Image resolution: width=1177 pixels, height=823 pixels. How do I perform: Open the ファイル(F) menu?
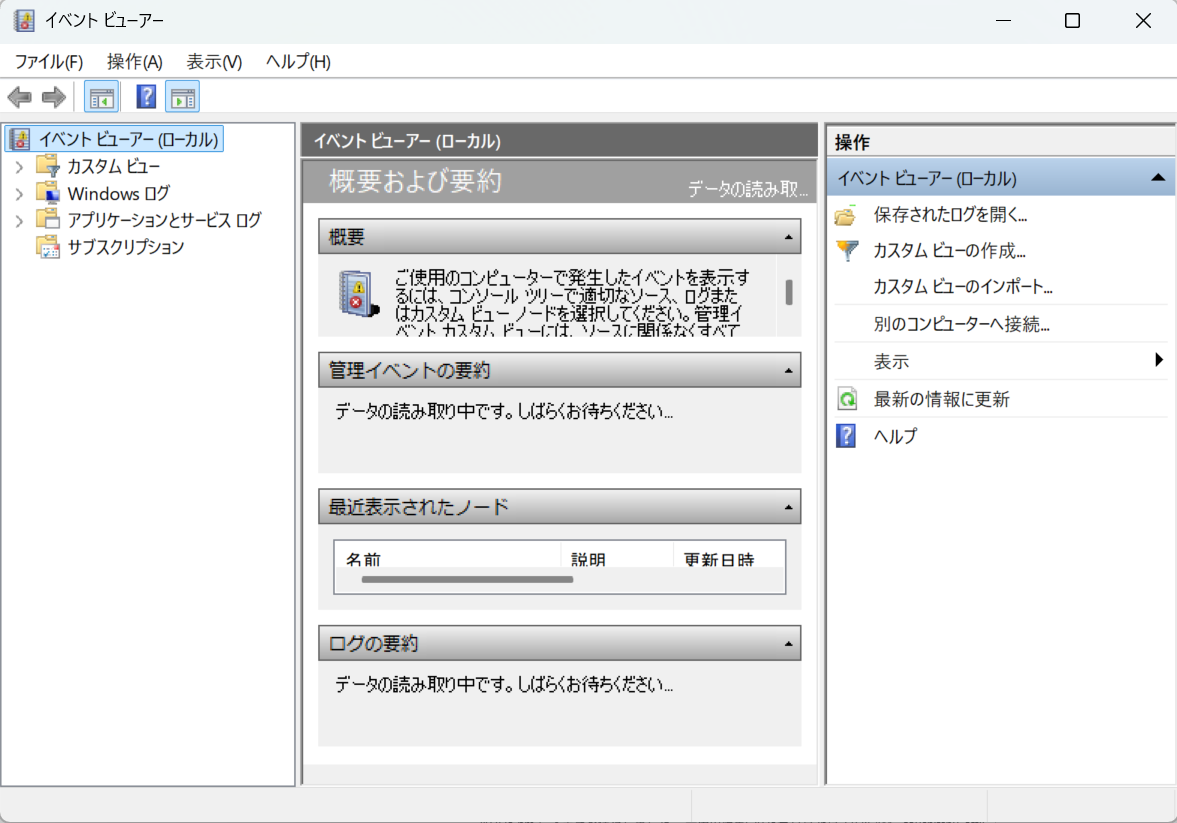[x=48, y=62]
